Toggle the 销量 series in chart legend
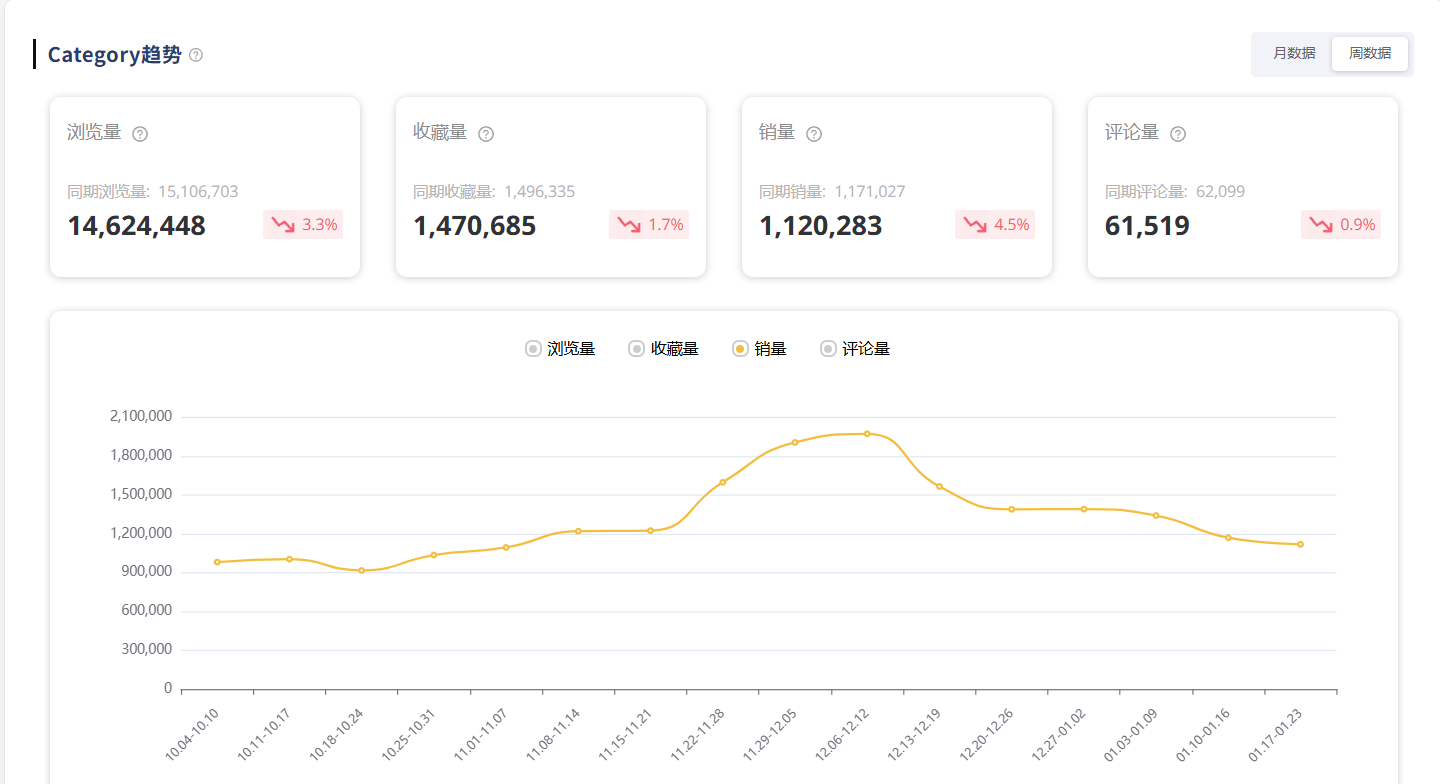 pos(759,349)
